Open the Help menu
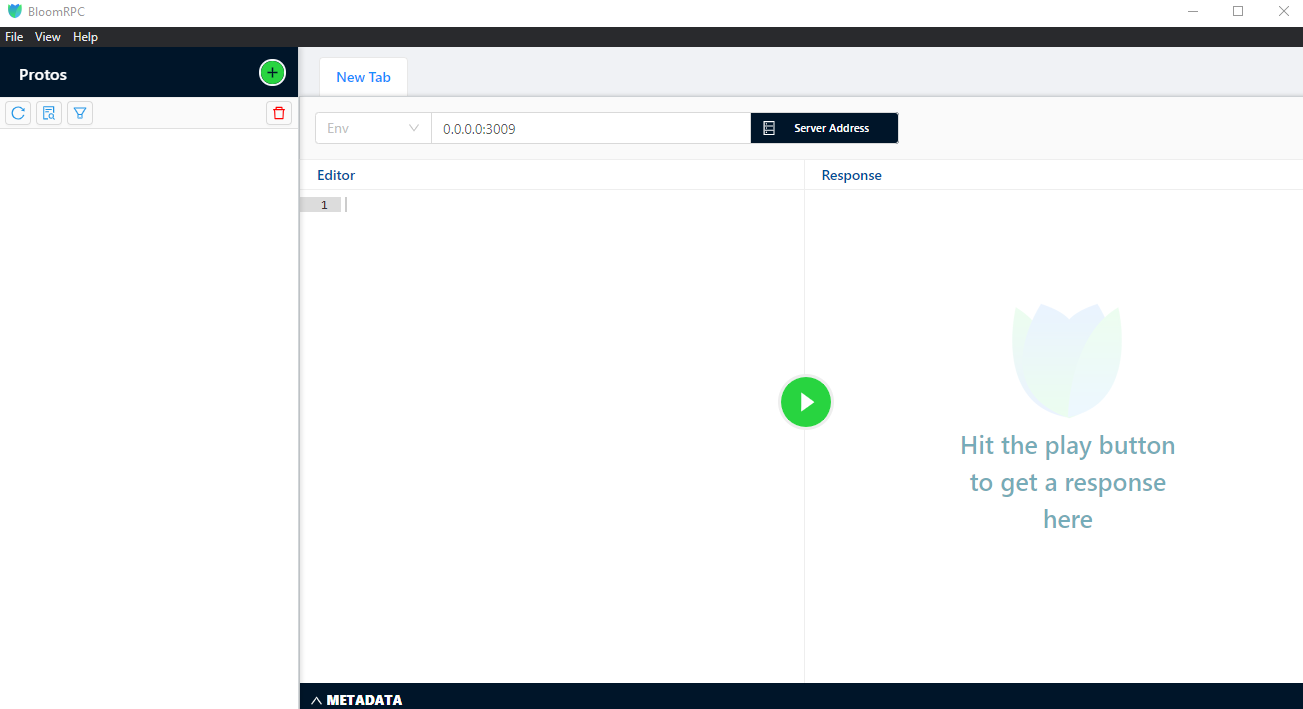Screen dimensions: 1303x709 coord(85,36)
